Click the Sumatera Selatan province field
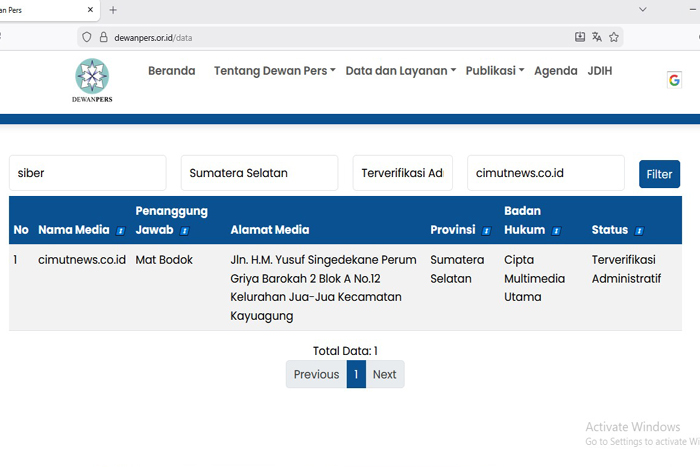Viewport: 700px width, 467px height. click(259, 173)
